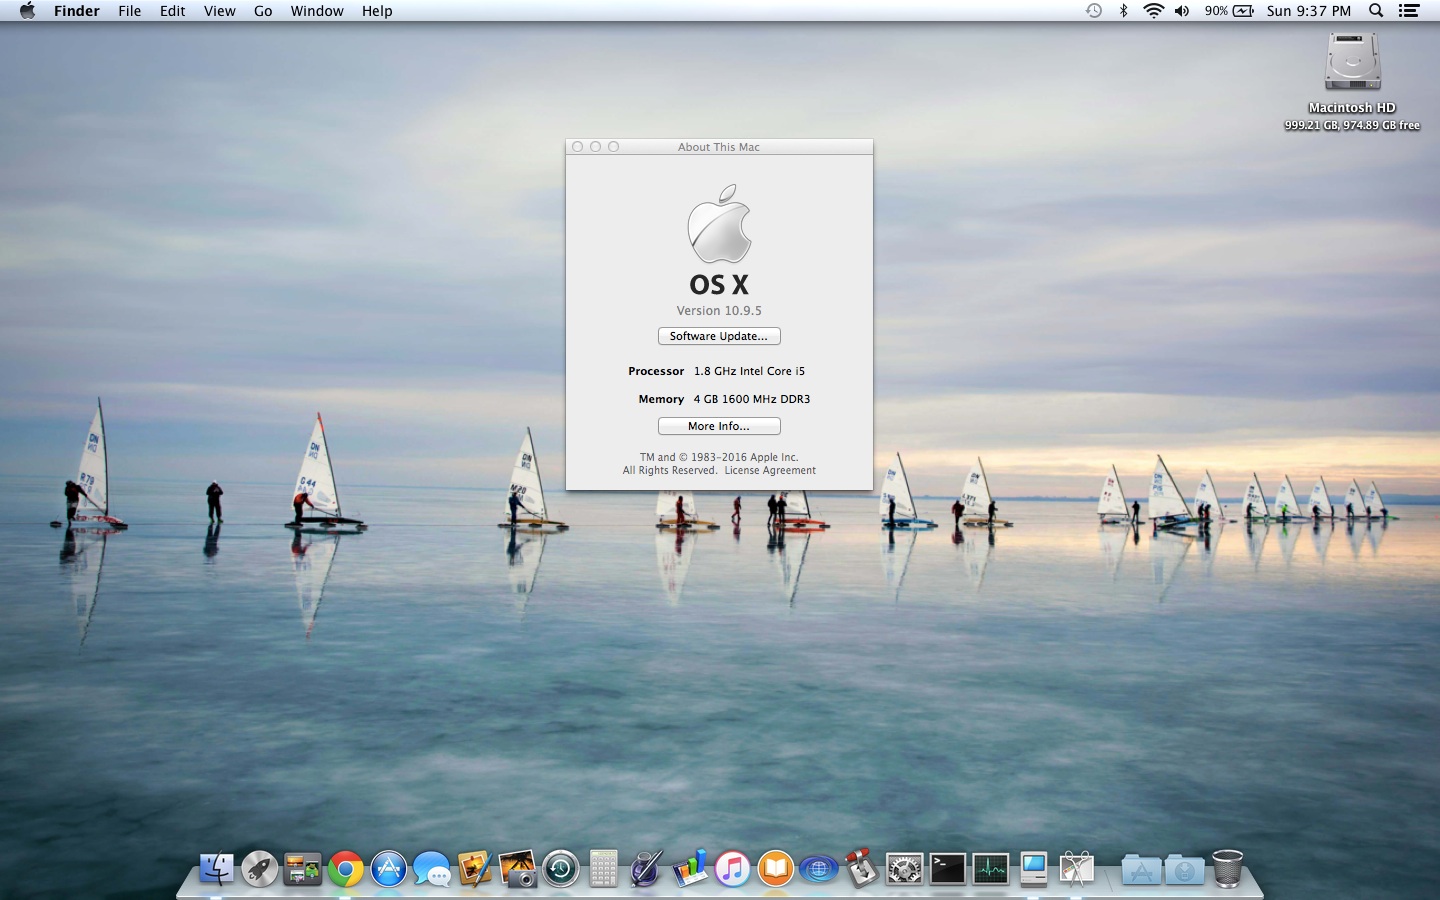Open Time Machine dock icon

click(561, 869)
